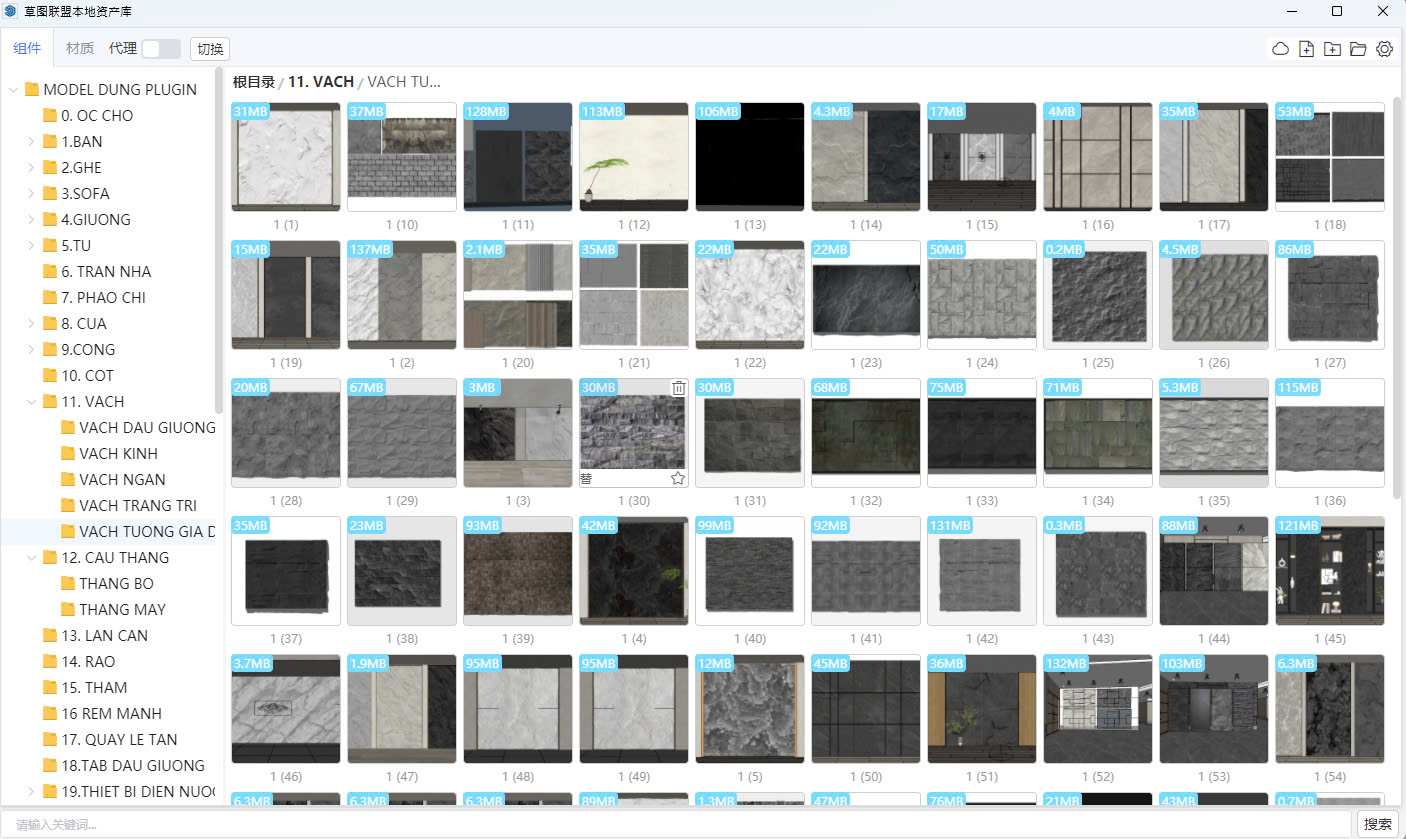Click the replace (替) icon on model 1 (30)

tap(587, 478)
